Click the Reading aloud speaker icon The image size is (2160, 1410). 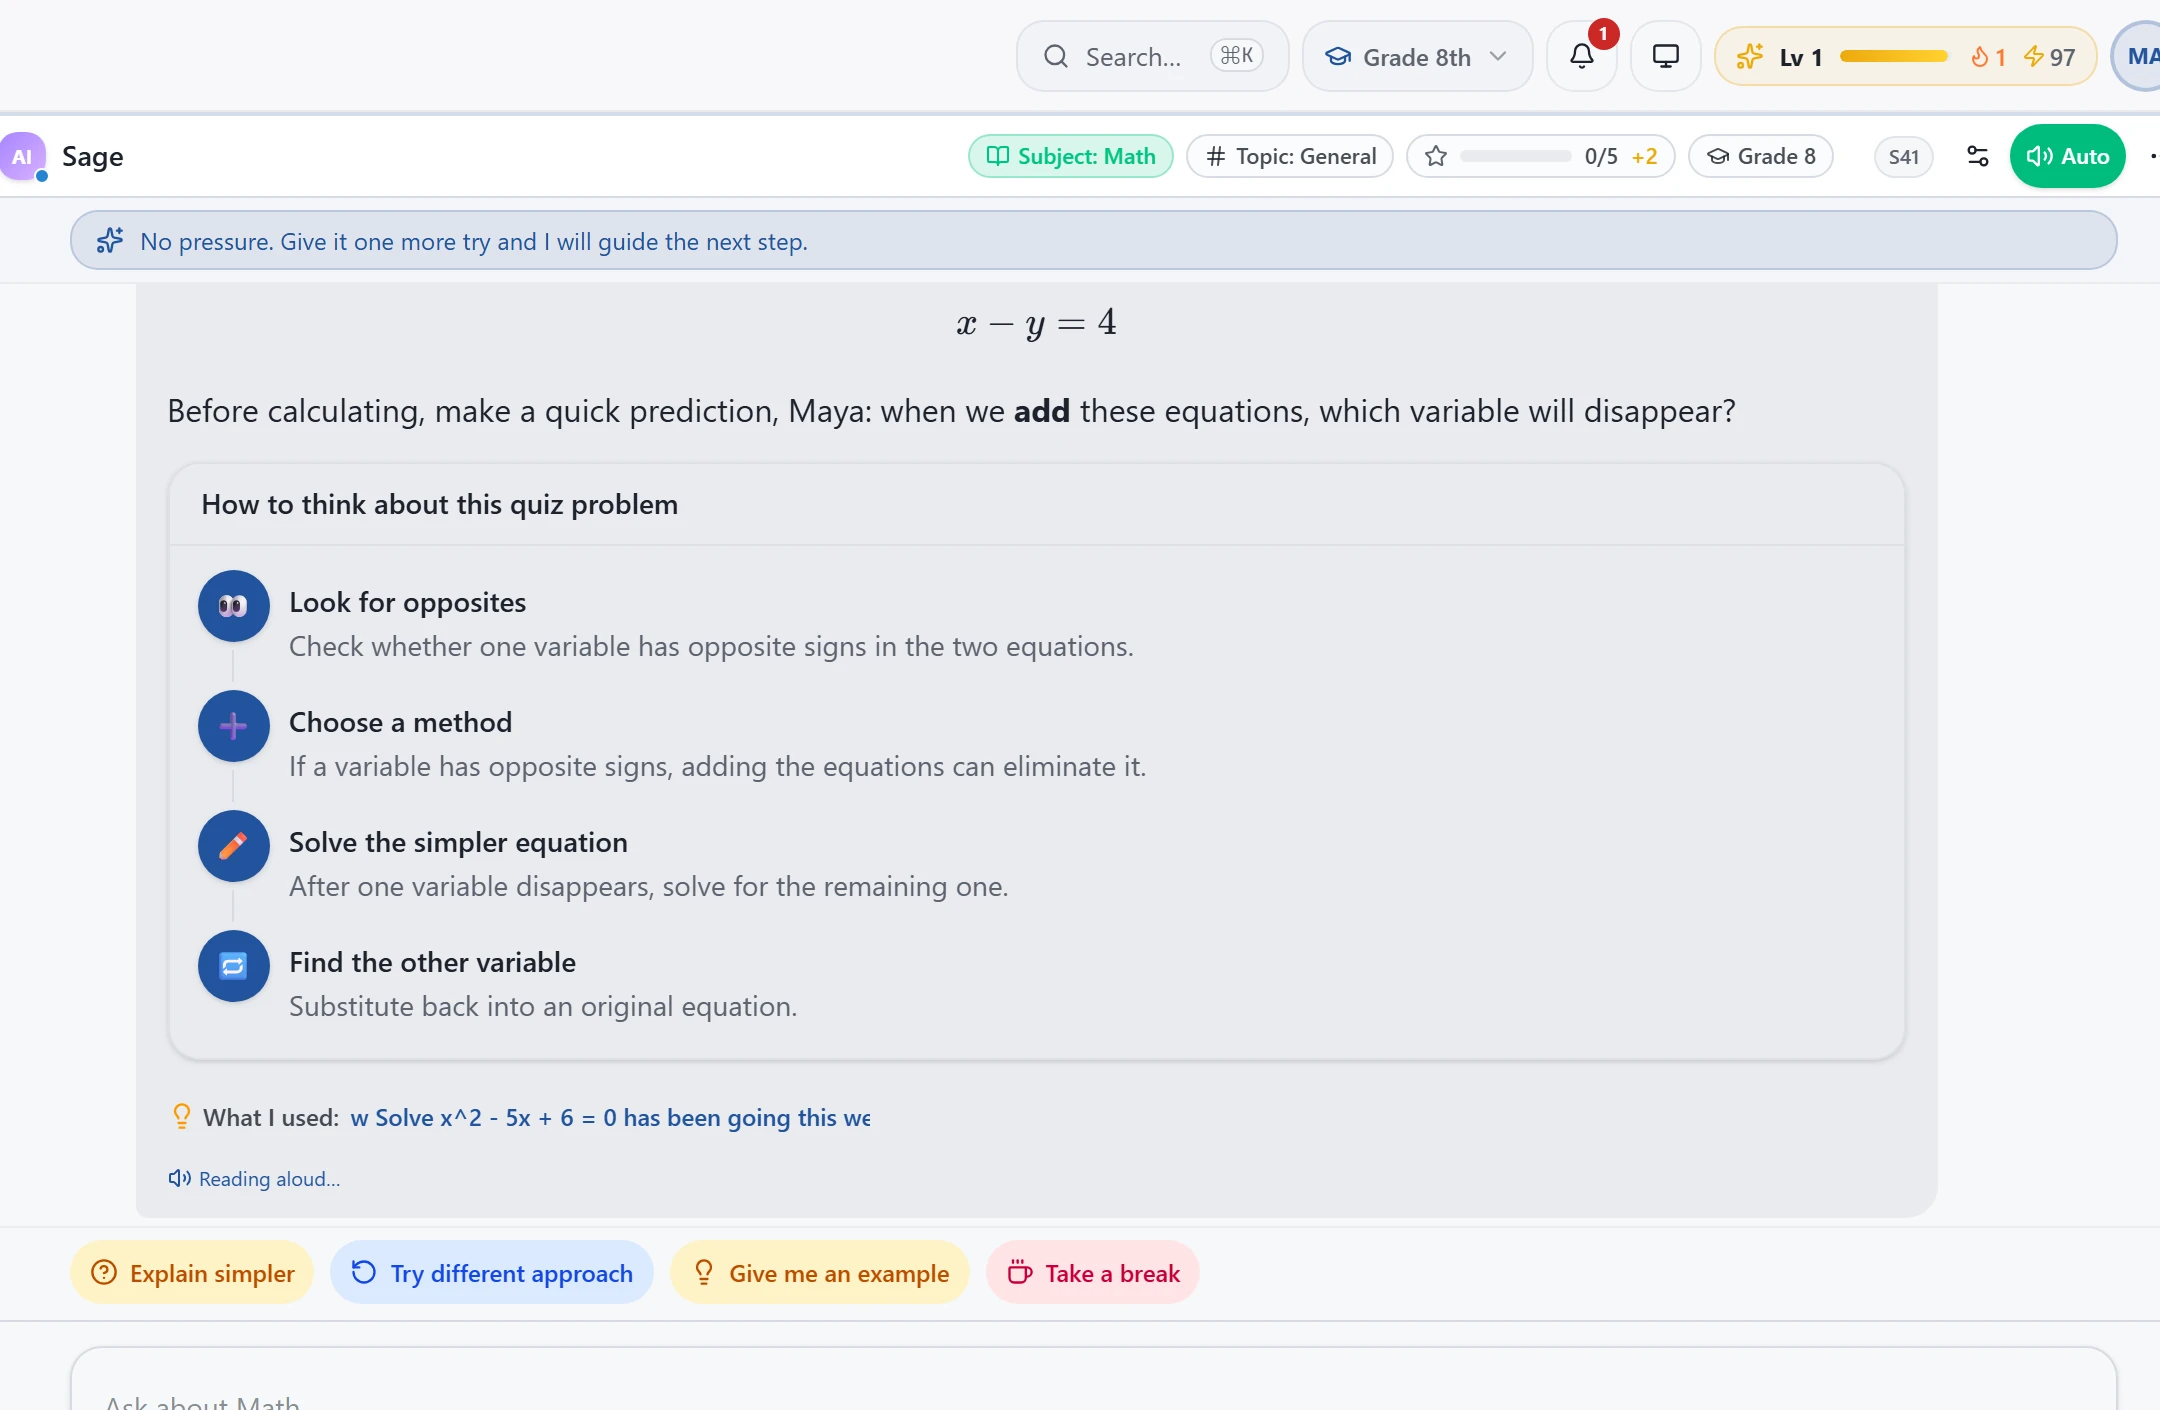(x=179, y=1178)
